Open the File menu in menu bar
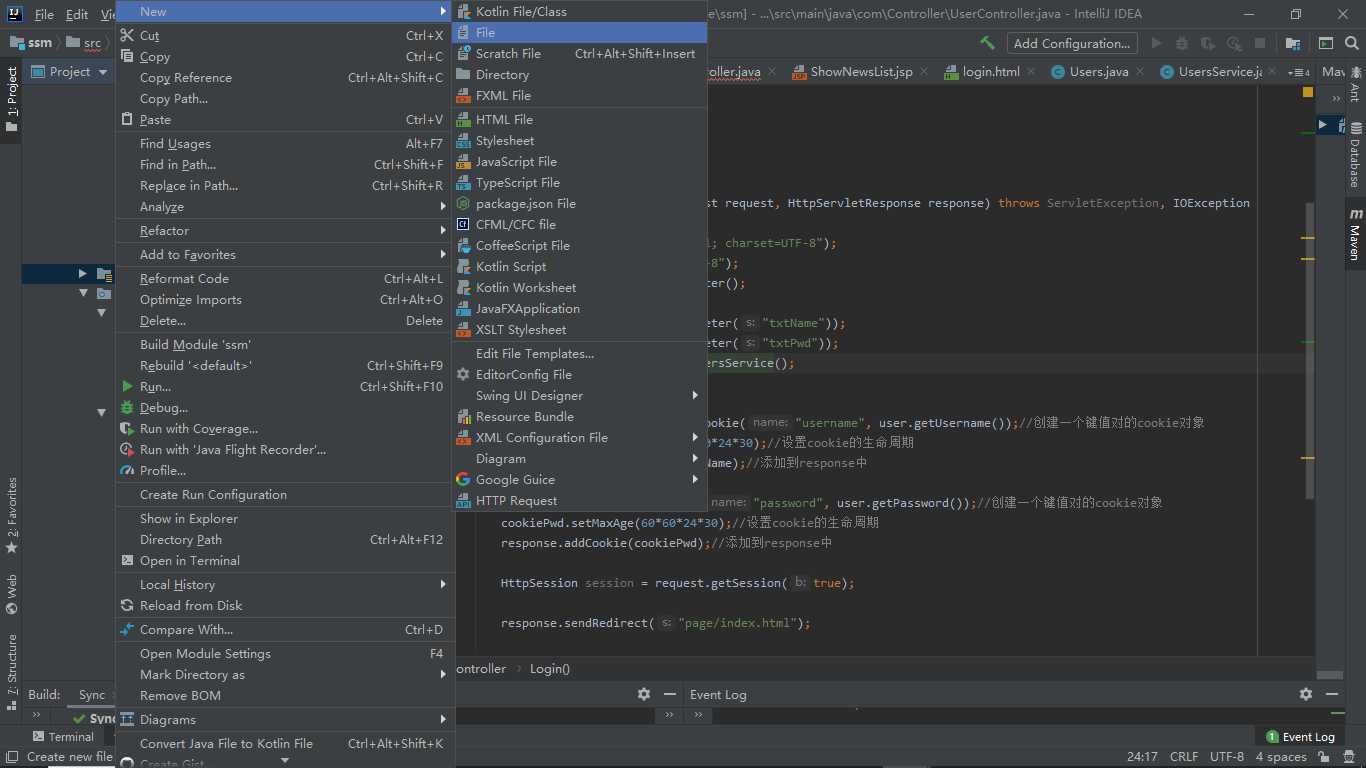Viewport: 1366px width, 768px height. pos(44,14)
